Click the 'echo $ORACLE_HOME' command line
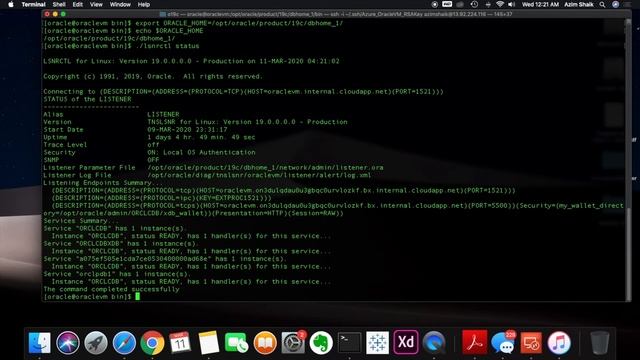 tap(123, 31)
